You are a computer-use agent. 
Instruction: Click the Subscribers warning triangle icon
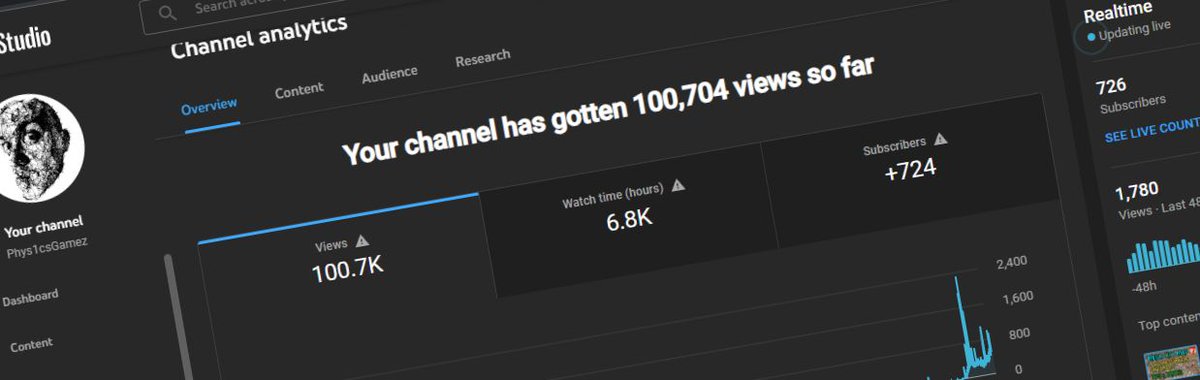tap(940, 140)
